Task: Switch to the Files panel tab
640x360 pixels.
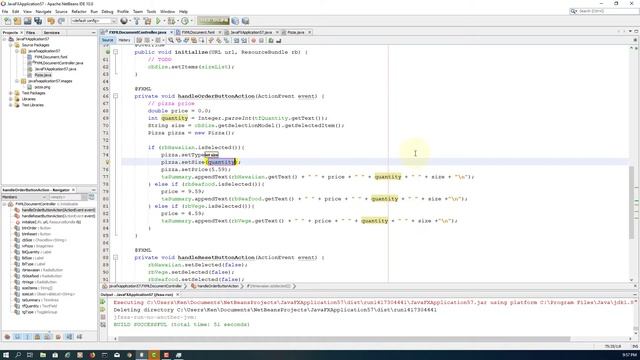Action: point(31,32)
